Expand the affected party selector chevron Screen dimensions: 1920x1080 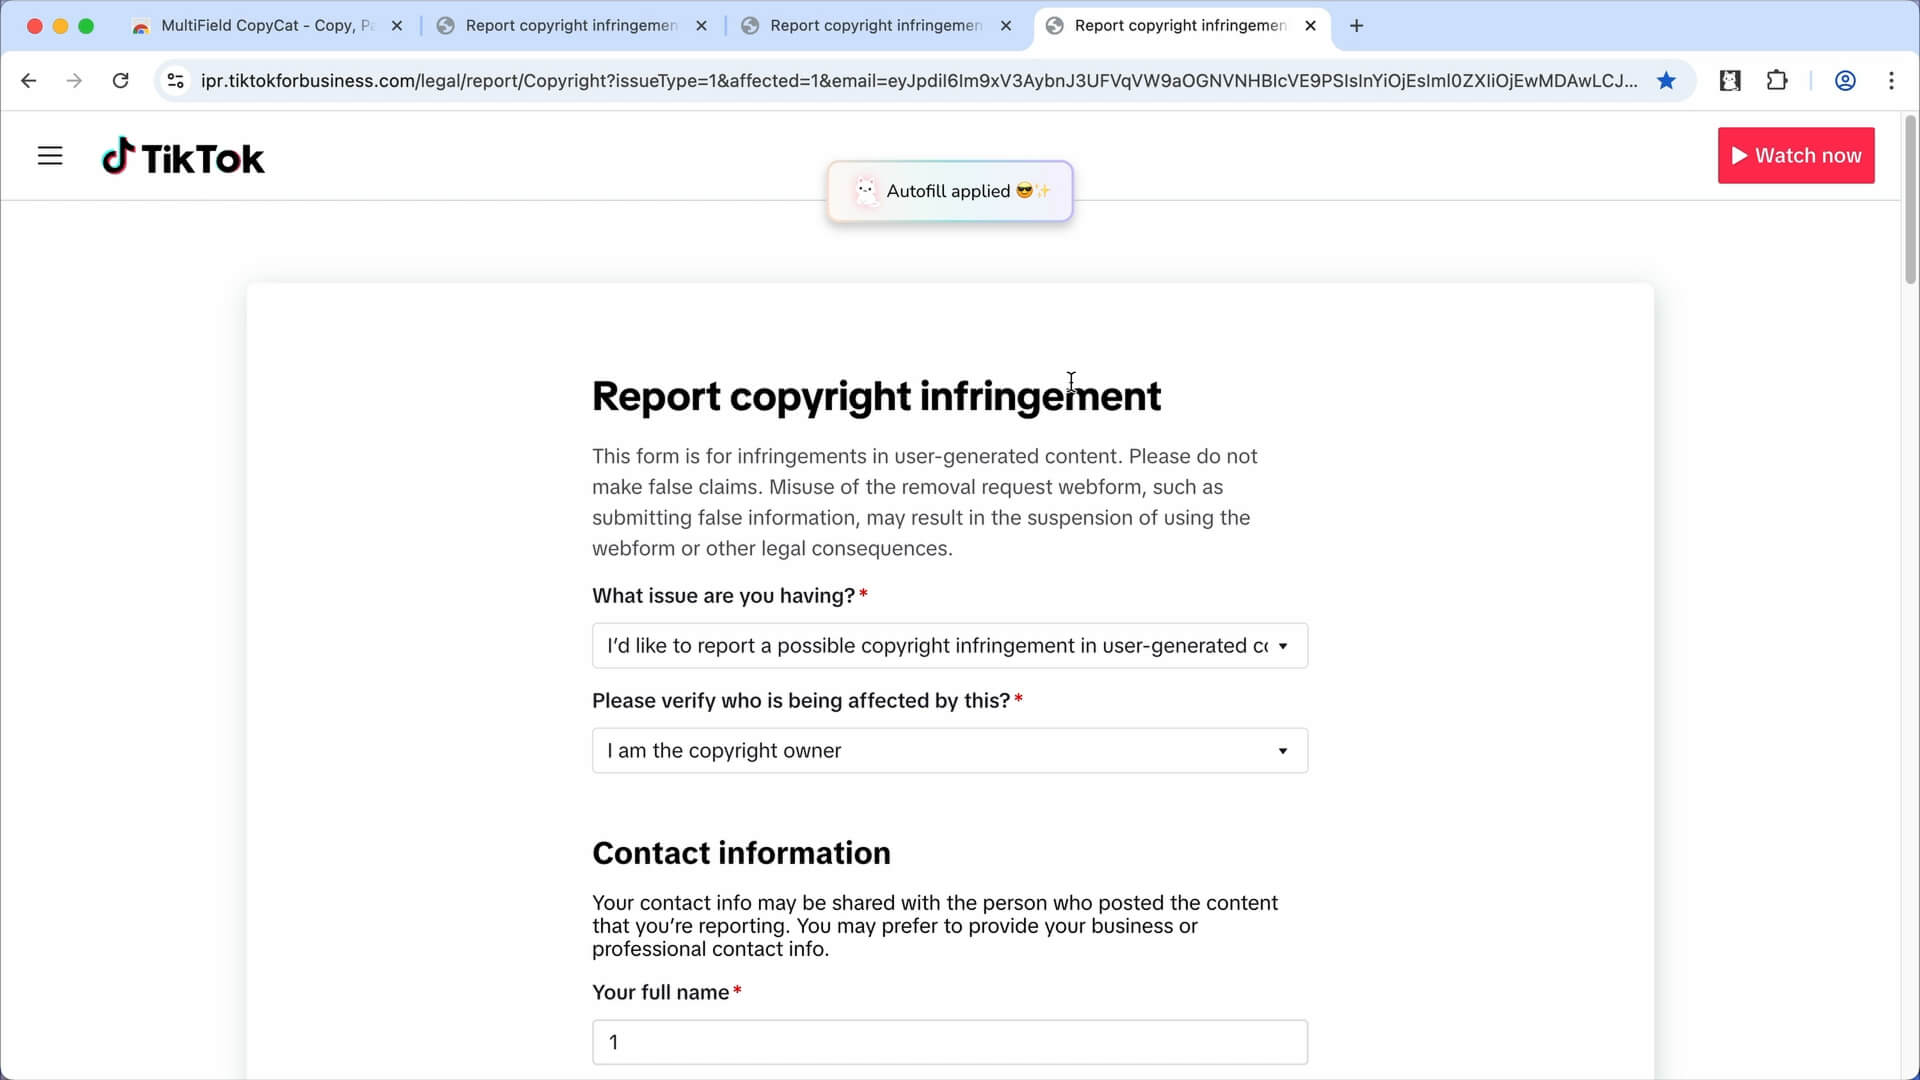(x=1284, y=750)
